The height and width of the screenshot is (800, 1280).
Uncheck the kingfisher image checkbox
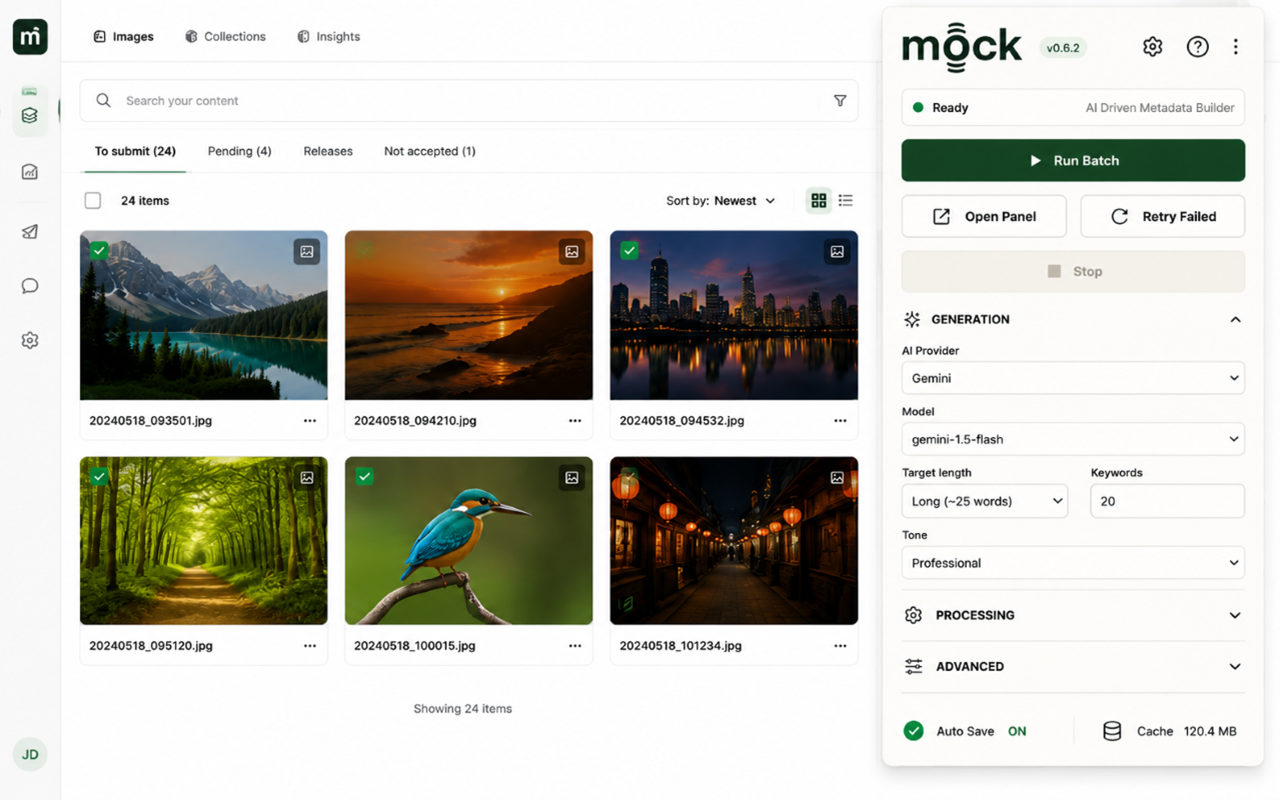coord(365,477)
